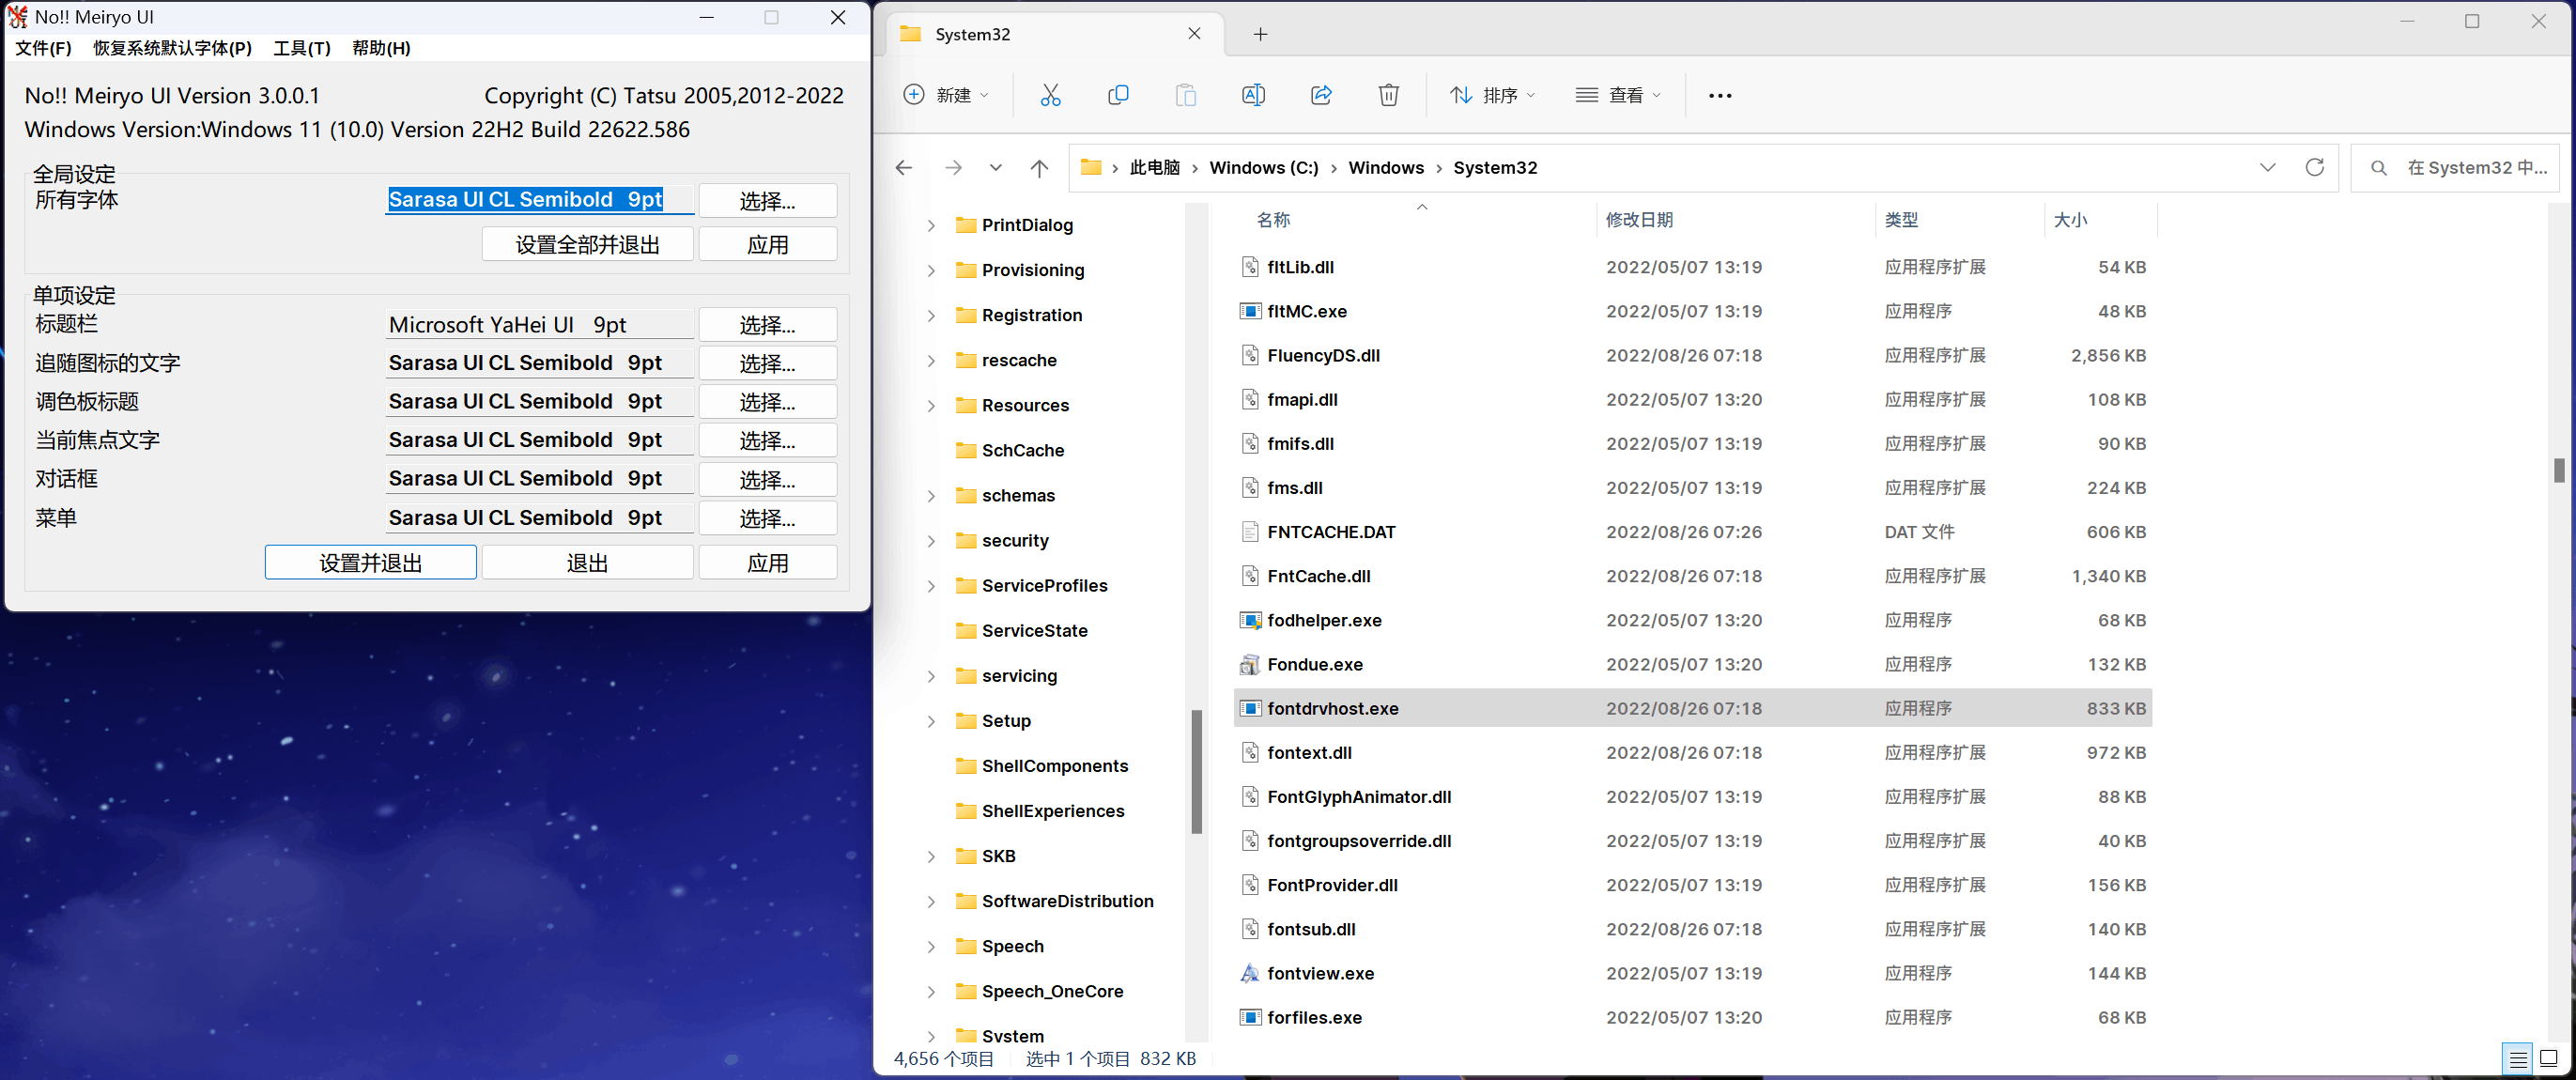
Task: Expand the security folder tree node
Action: click(x=931, y=541)
